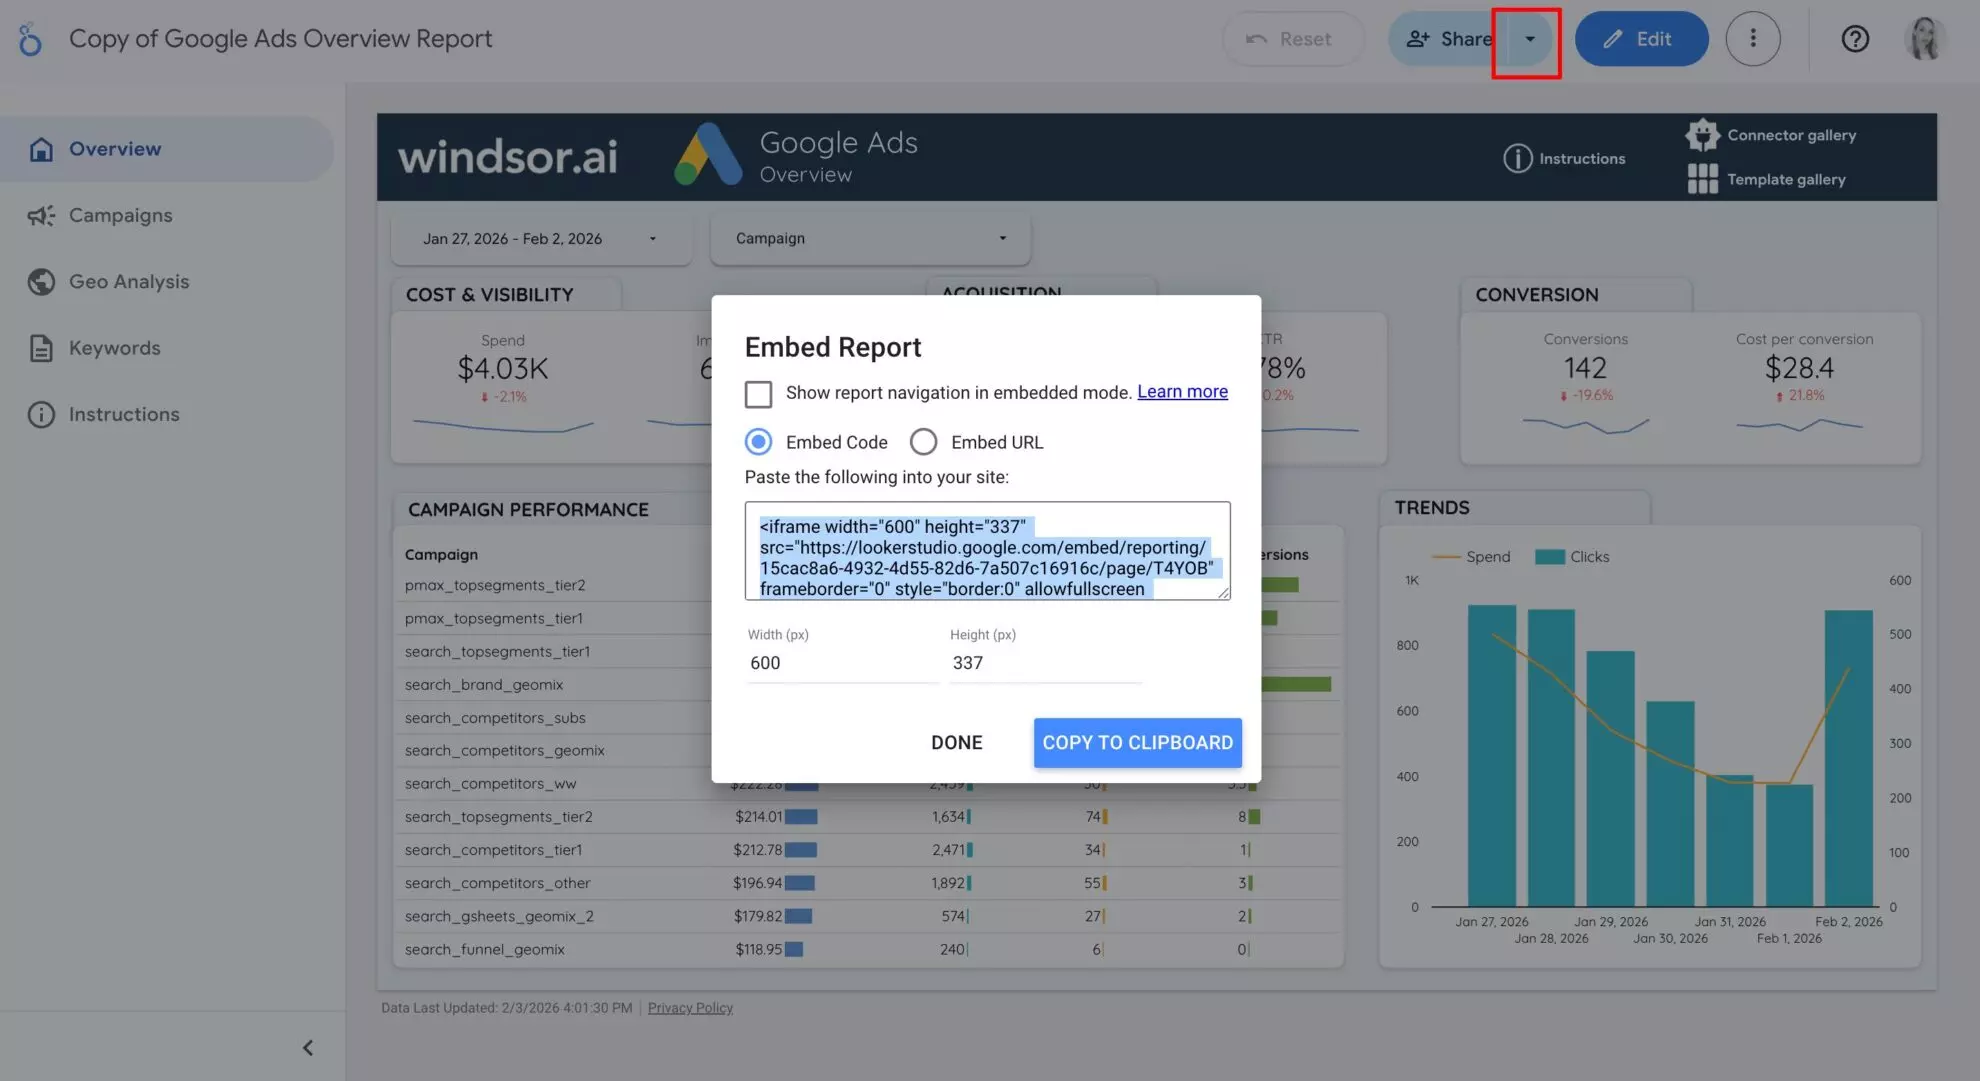Open the date range dropdown
This screenshot has height=1081, width=1980.
(540, 238)
